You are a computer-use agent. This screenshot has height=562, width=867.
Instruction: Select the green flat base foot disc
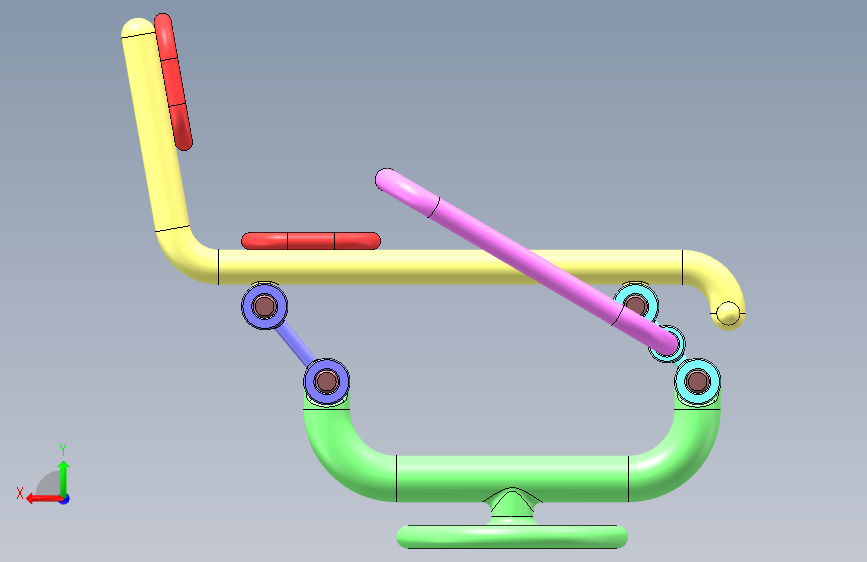(512, 537)
